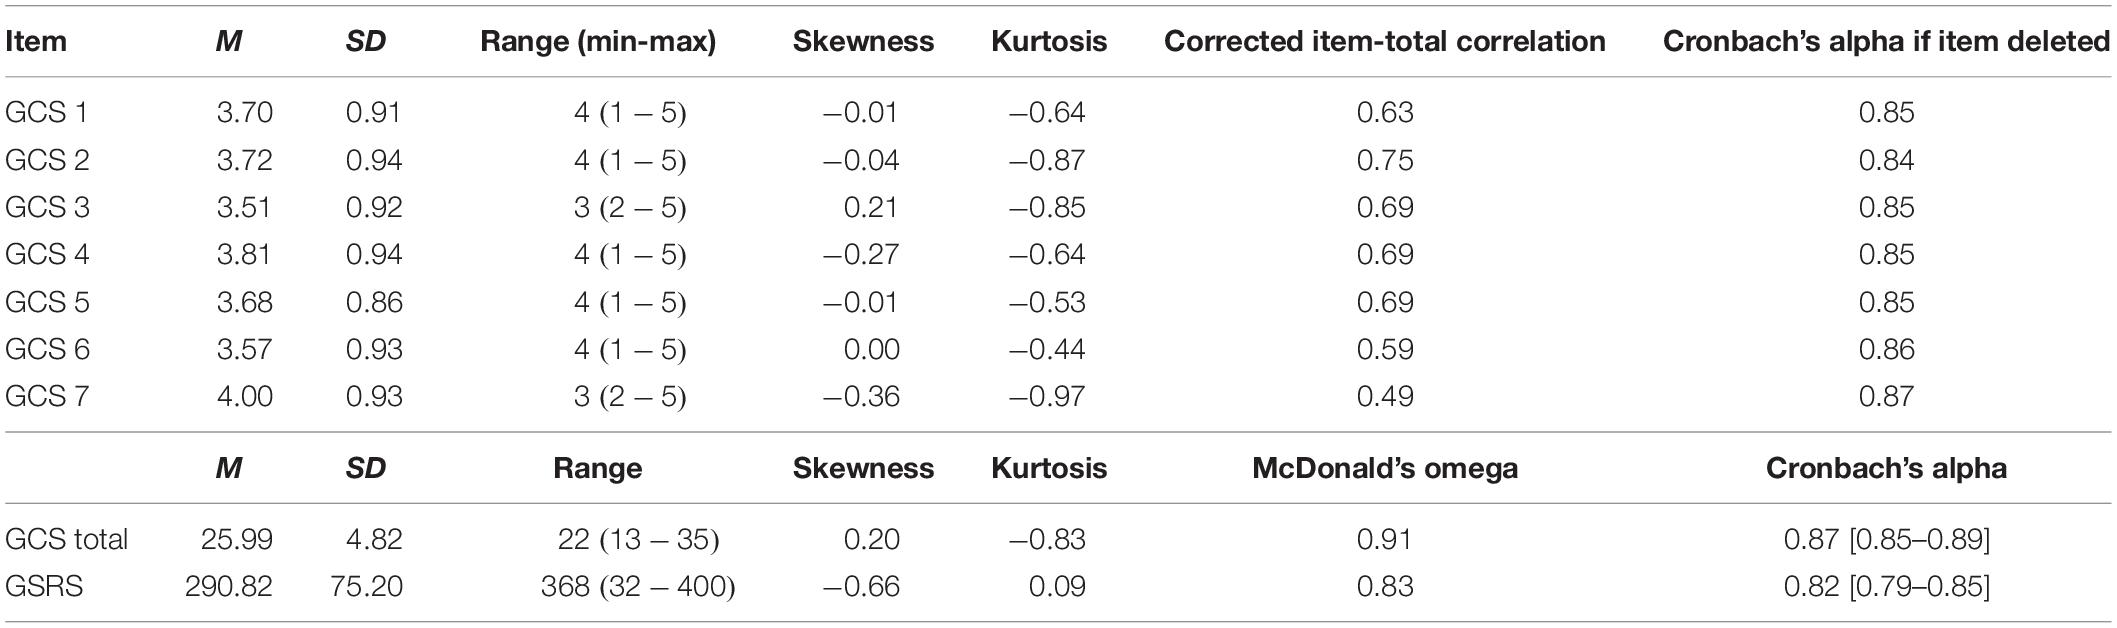
Task: Click 'Cronbach's alpha if item deleted' header
Action: point(1886,41)
